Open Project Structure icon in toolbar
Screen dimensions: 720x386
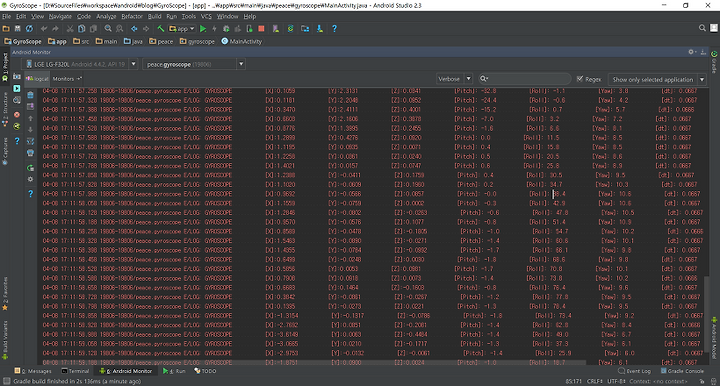[x=305, y=28]
